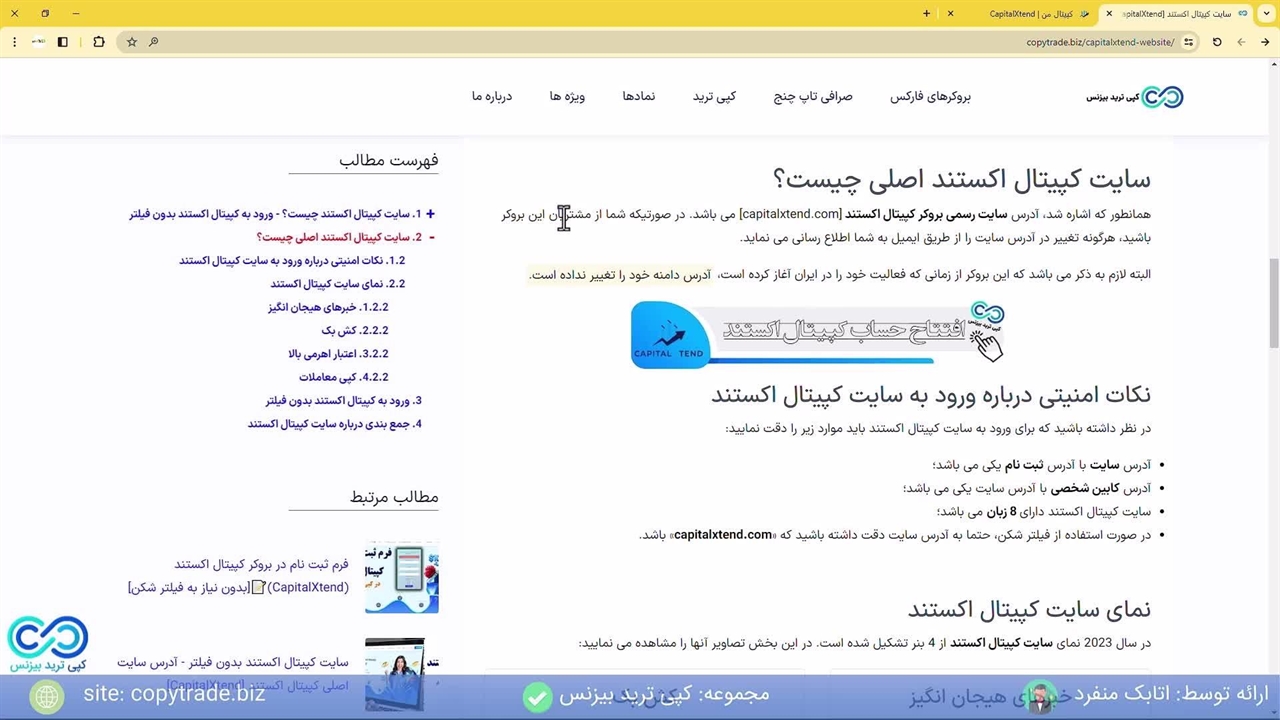Click the zoom magnifier icon in address bar
Screen dimensions: 1280x720
[153, 42]
